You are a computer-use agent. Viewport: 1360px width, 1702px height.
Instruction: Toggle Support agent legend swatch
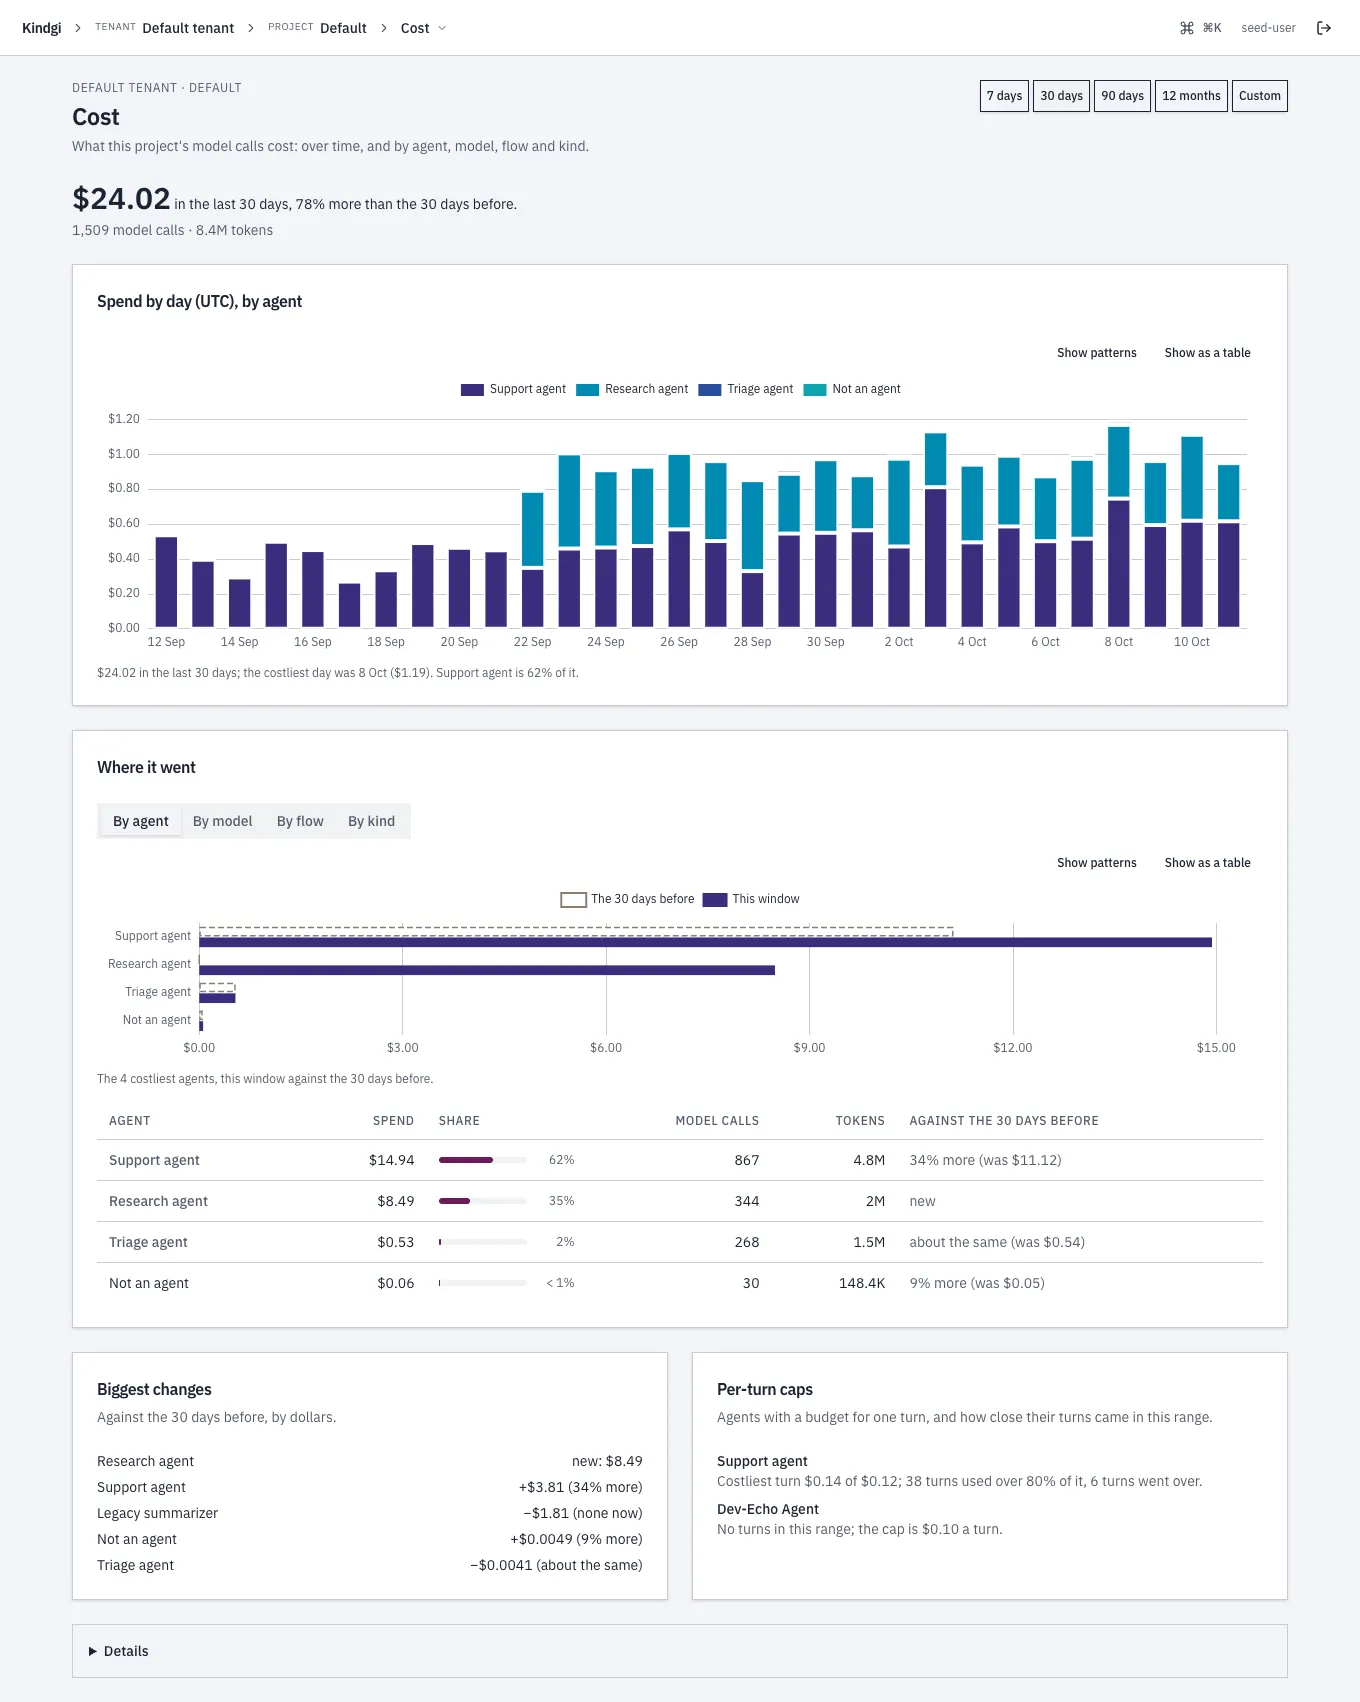(472, 390)
